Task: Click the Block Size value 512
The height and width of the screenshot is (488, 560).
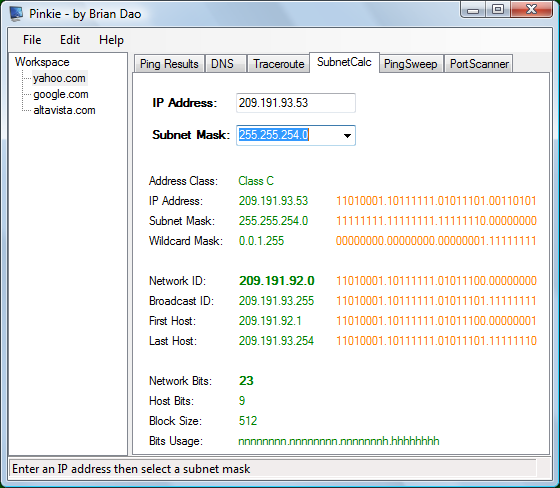Action: click(248, 421)
